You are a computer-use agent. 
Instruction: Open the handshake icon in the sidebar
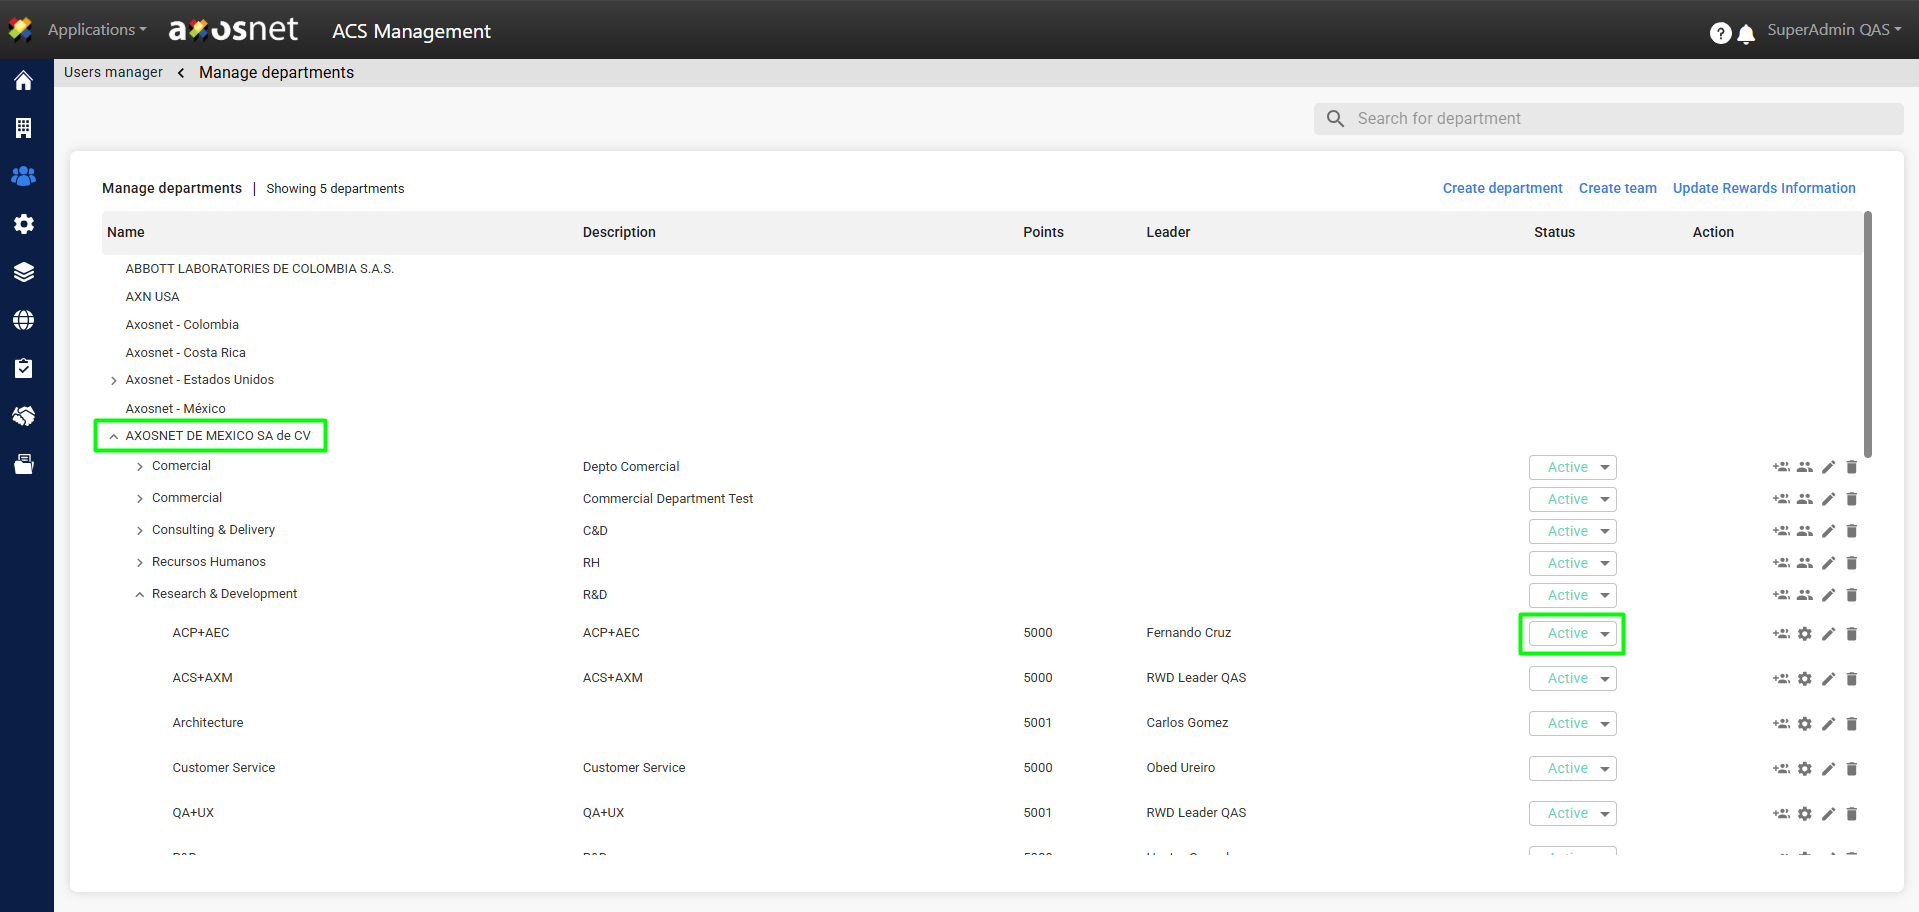pyautogui.click(x=24, y=416)
